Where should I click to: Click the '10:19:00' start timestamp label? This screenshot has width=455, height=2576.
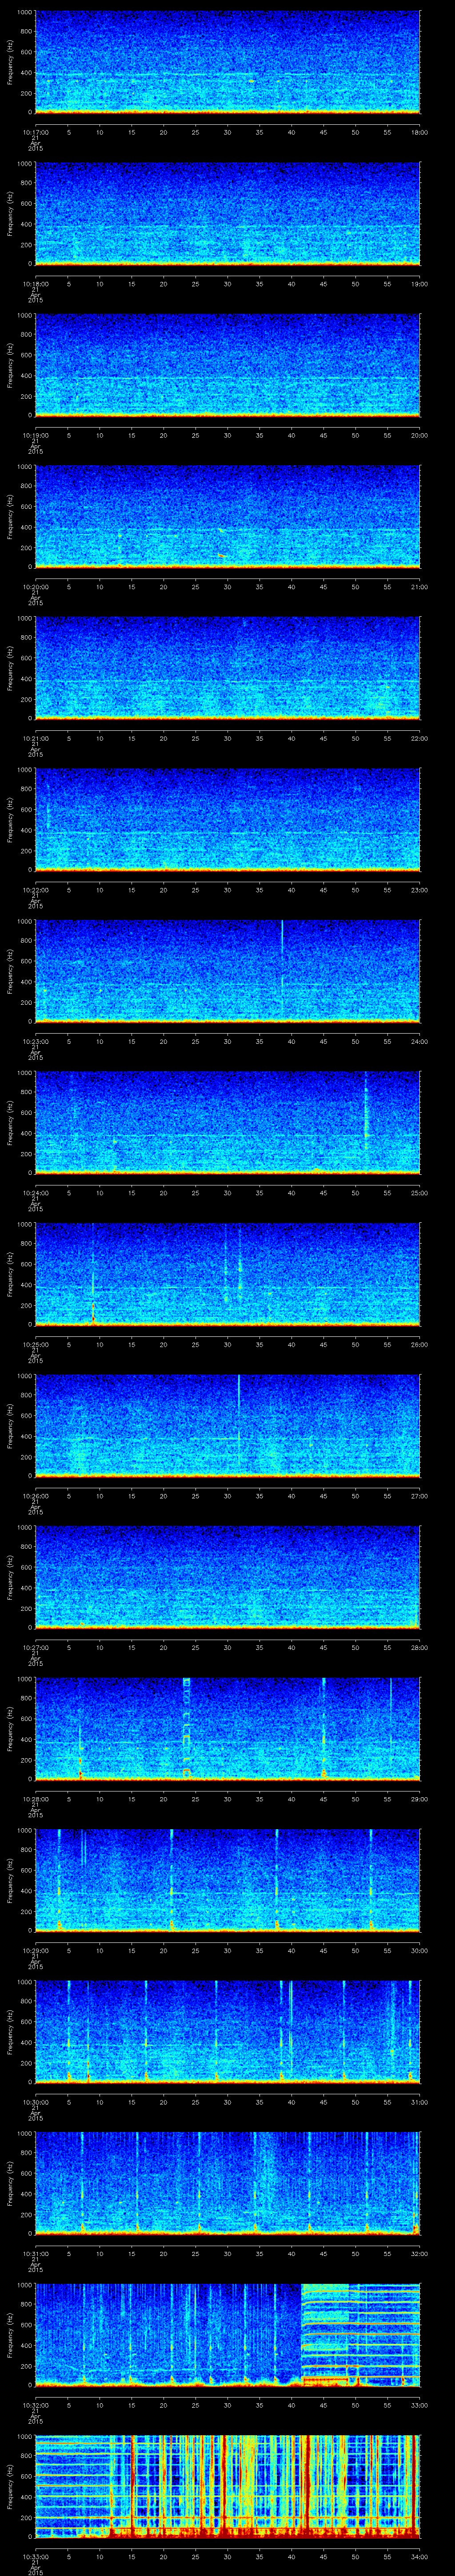coord(35,435)
